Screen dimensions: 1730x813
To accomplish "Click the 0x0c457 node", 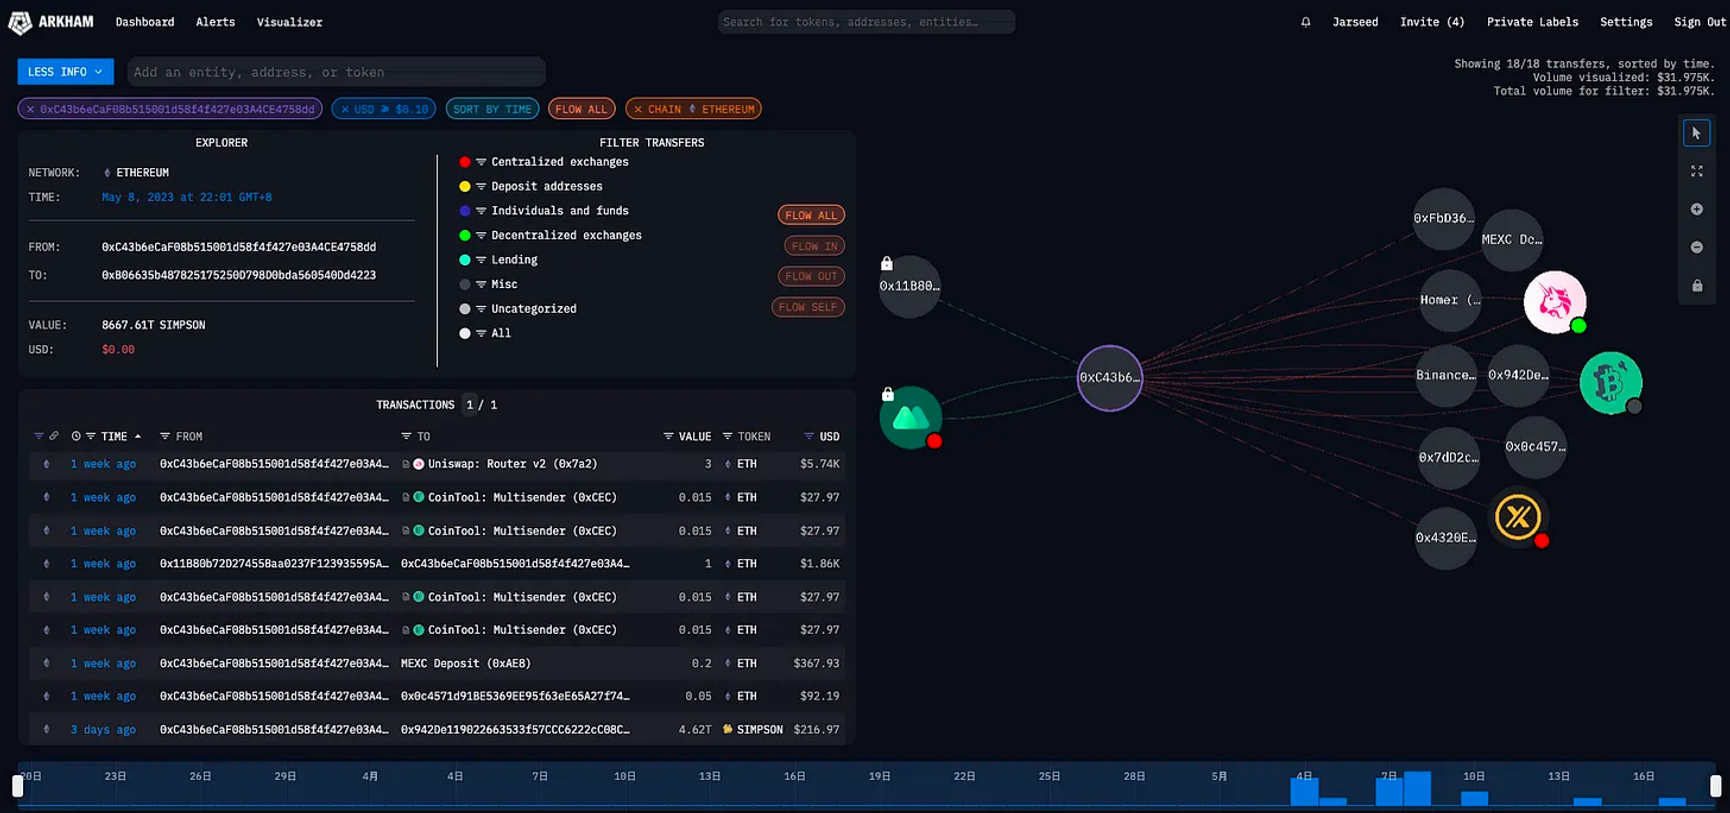I will pos(1535,447).
